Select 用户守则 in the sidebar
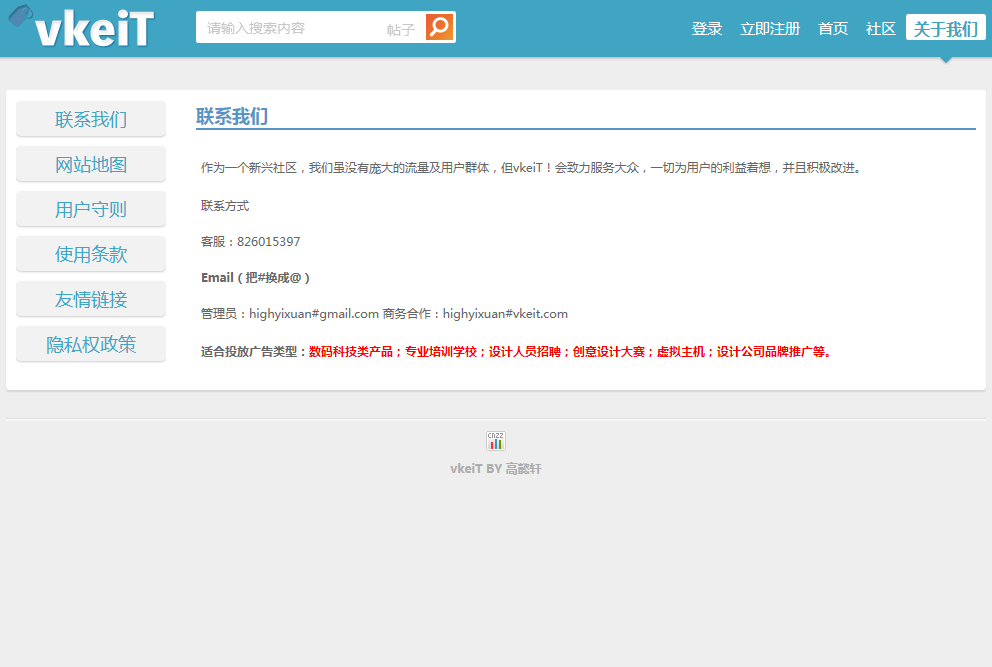This screenshot has width=992, height=667. click(91, 209)
